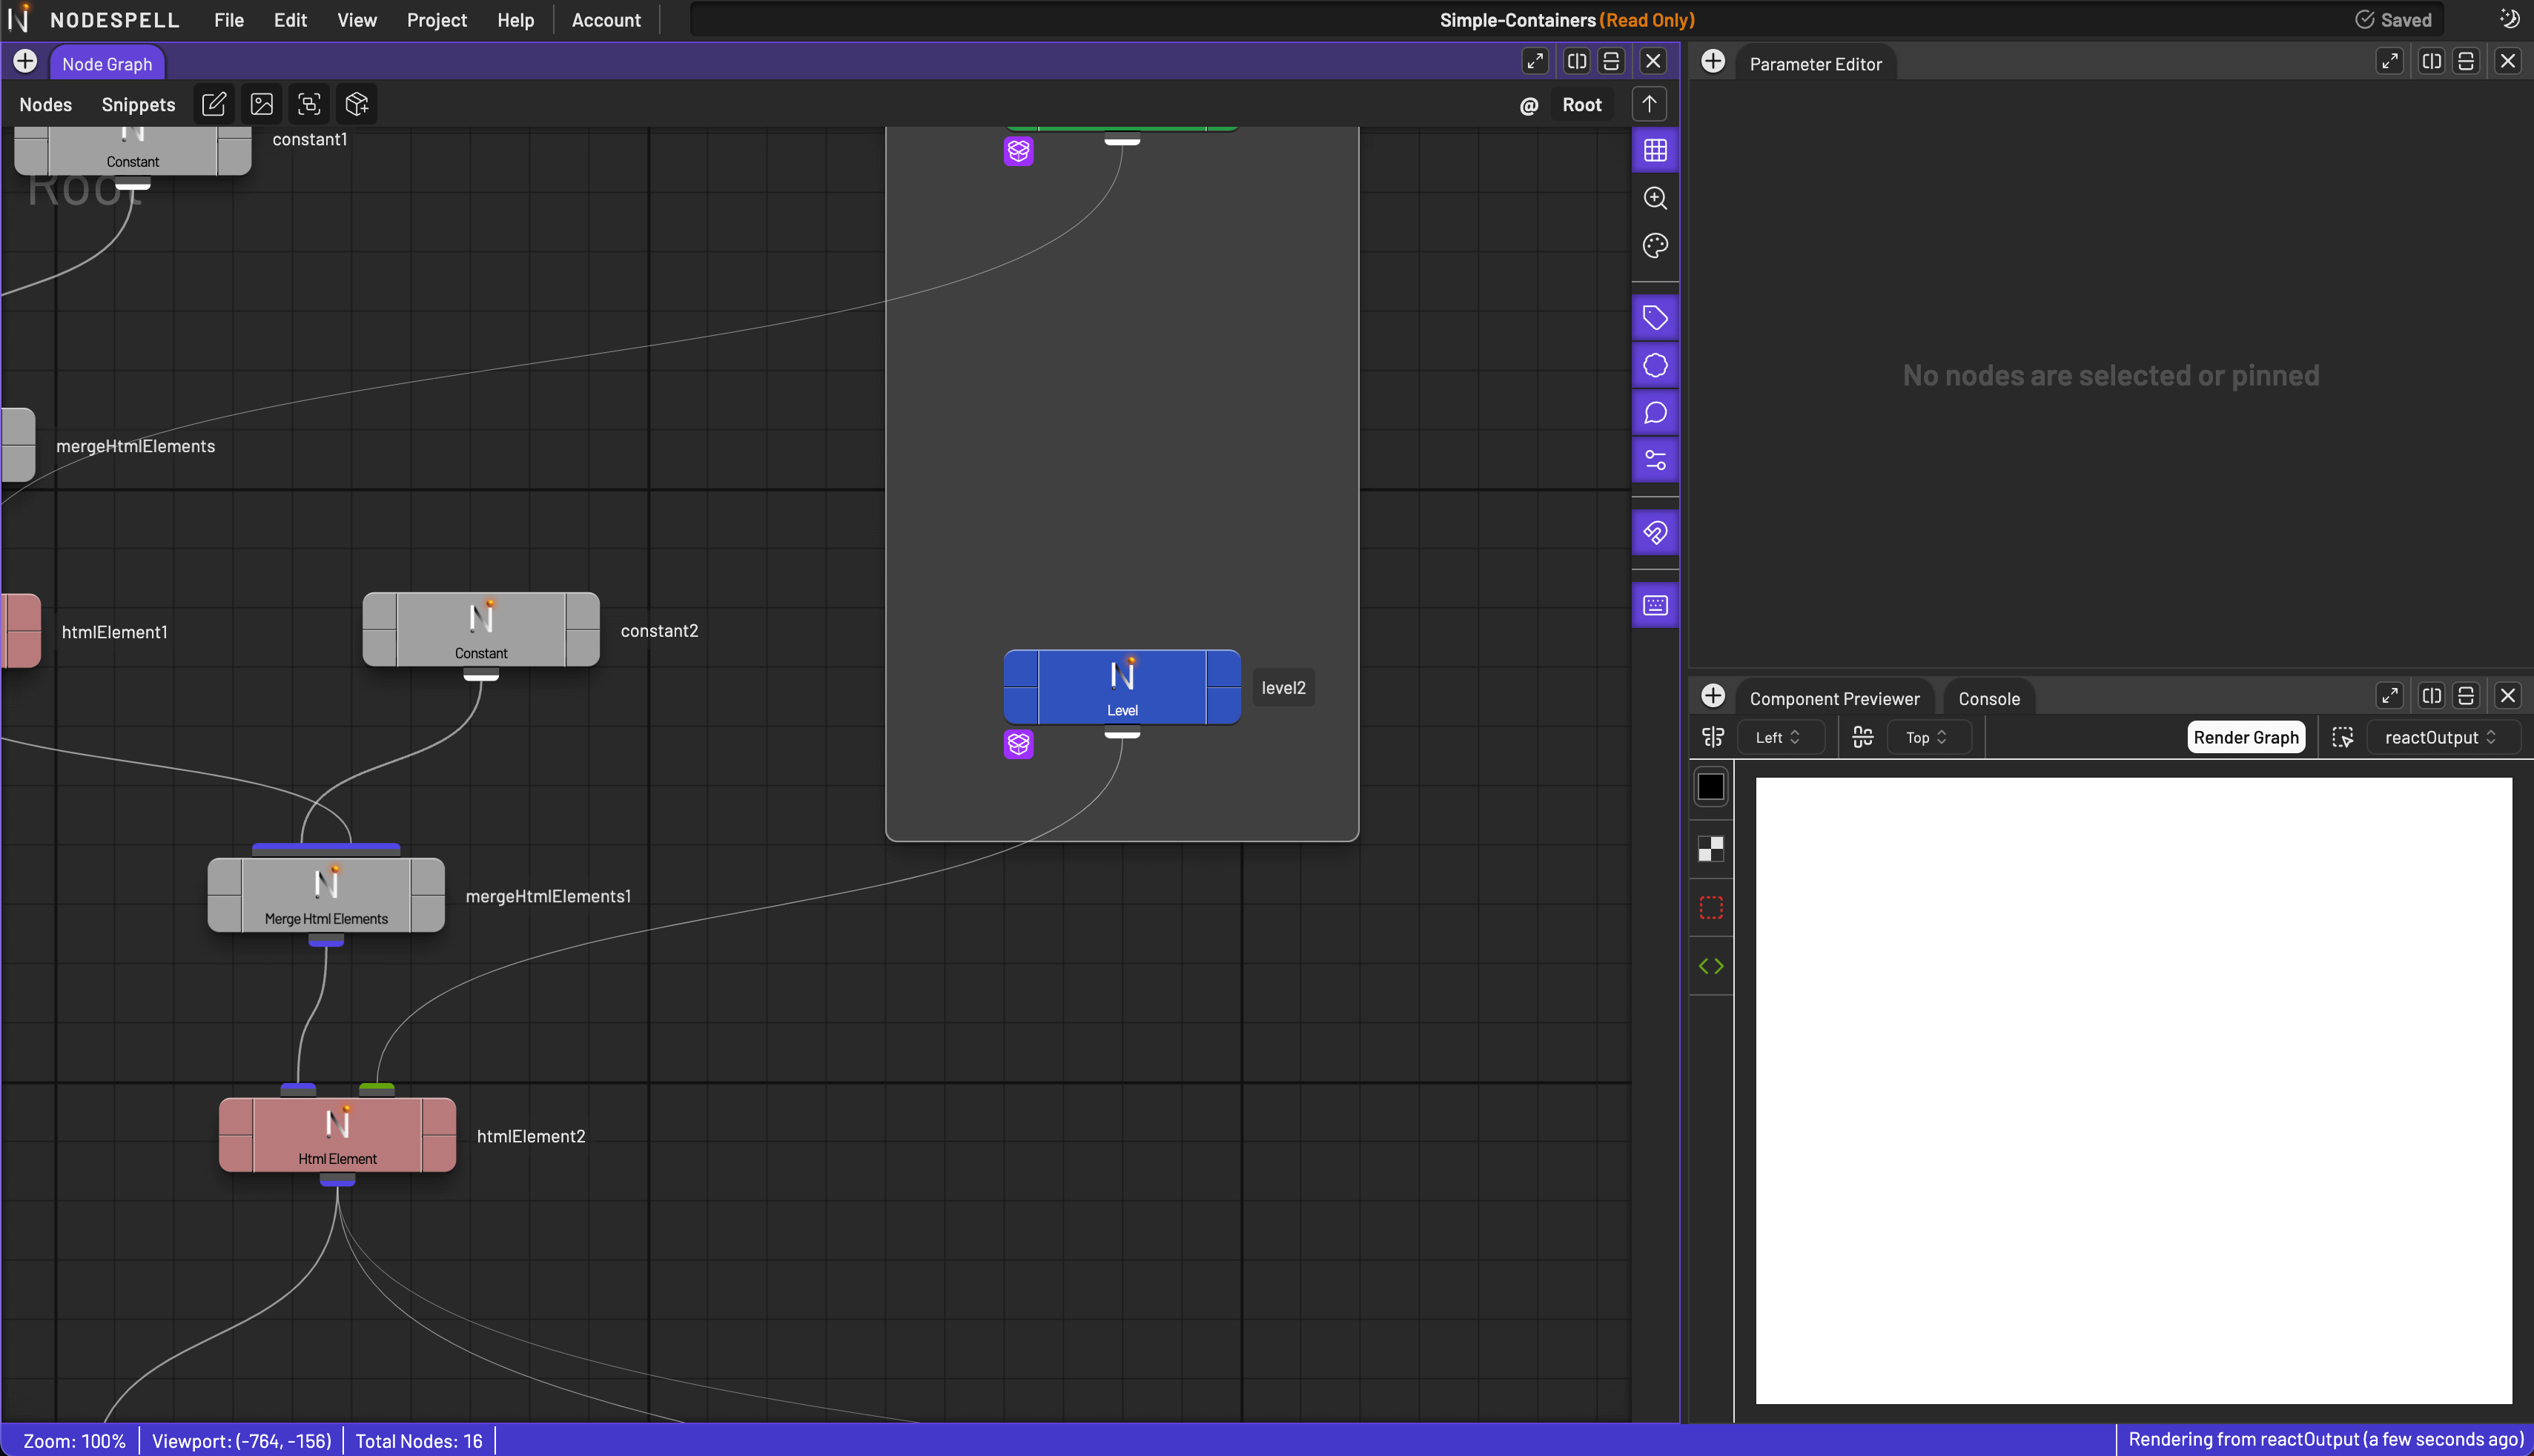
Task: Click the Render Graph button
Action: [2245, 737]
